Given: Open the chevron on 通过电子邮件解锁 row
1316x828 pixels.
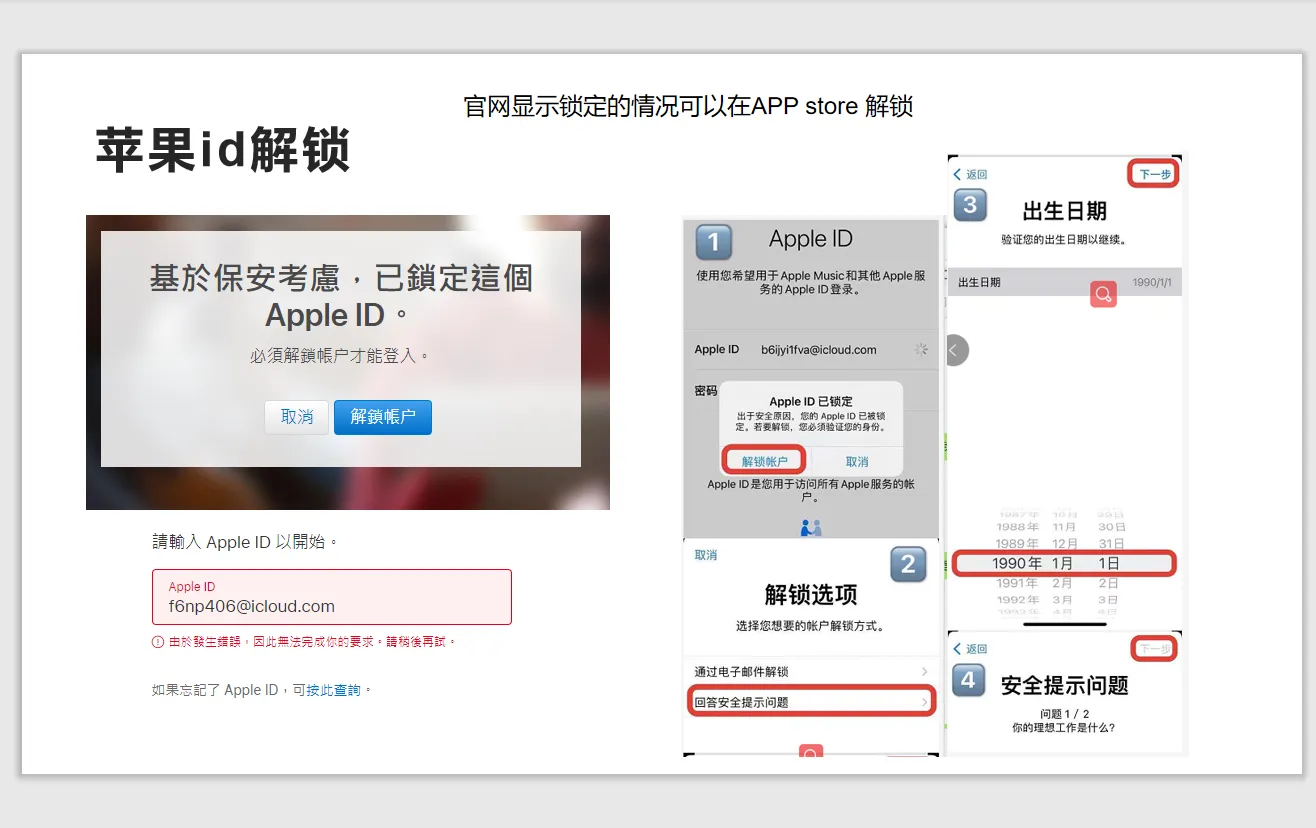Looking at the screenshot, I should click(924, 672).
